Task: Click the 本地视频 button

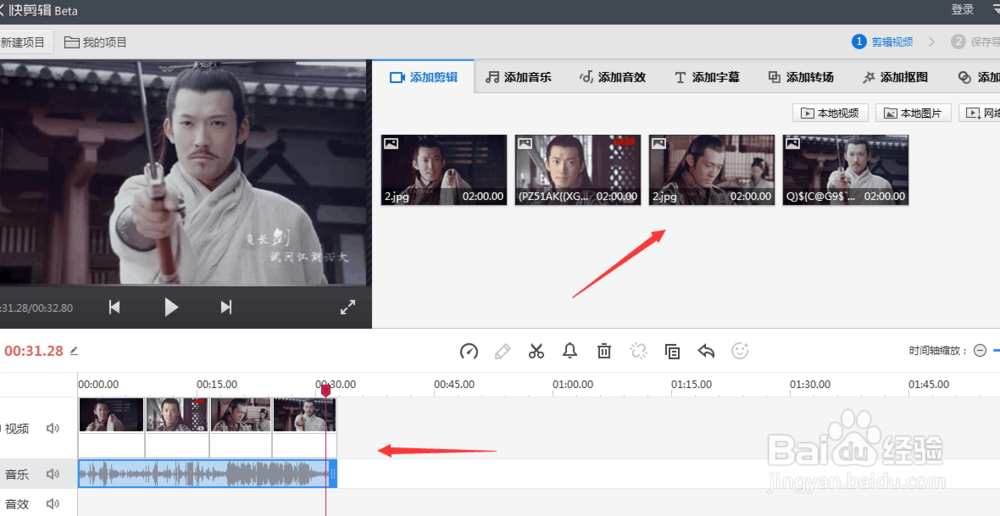Action: point(830,113)
